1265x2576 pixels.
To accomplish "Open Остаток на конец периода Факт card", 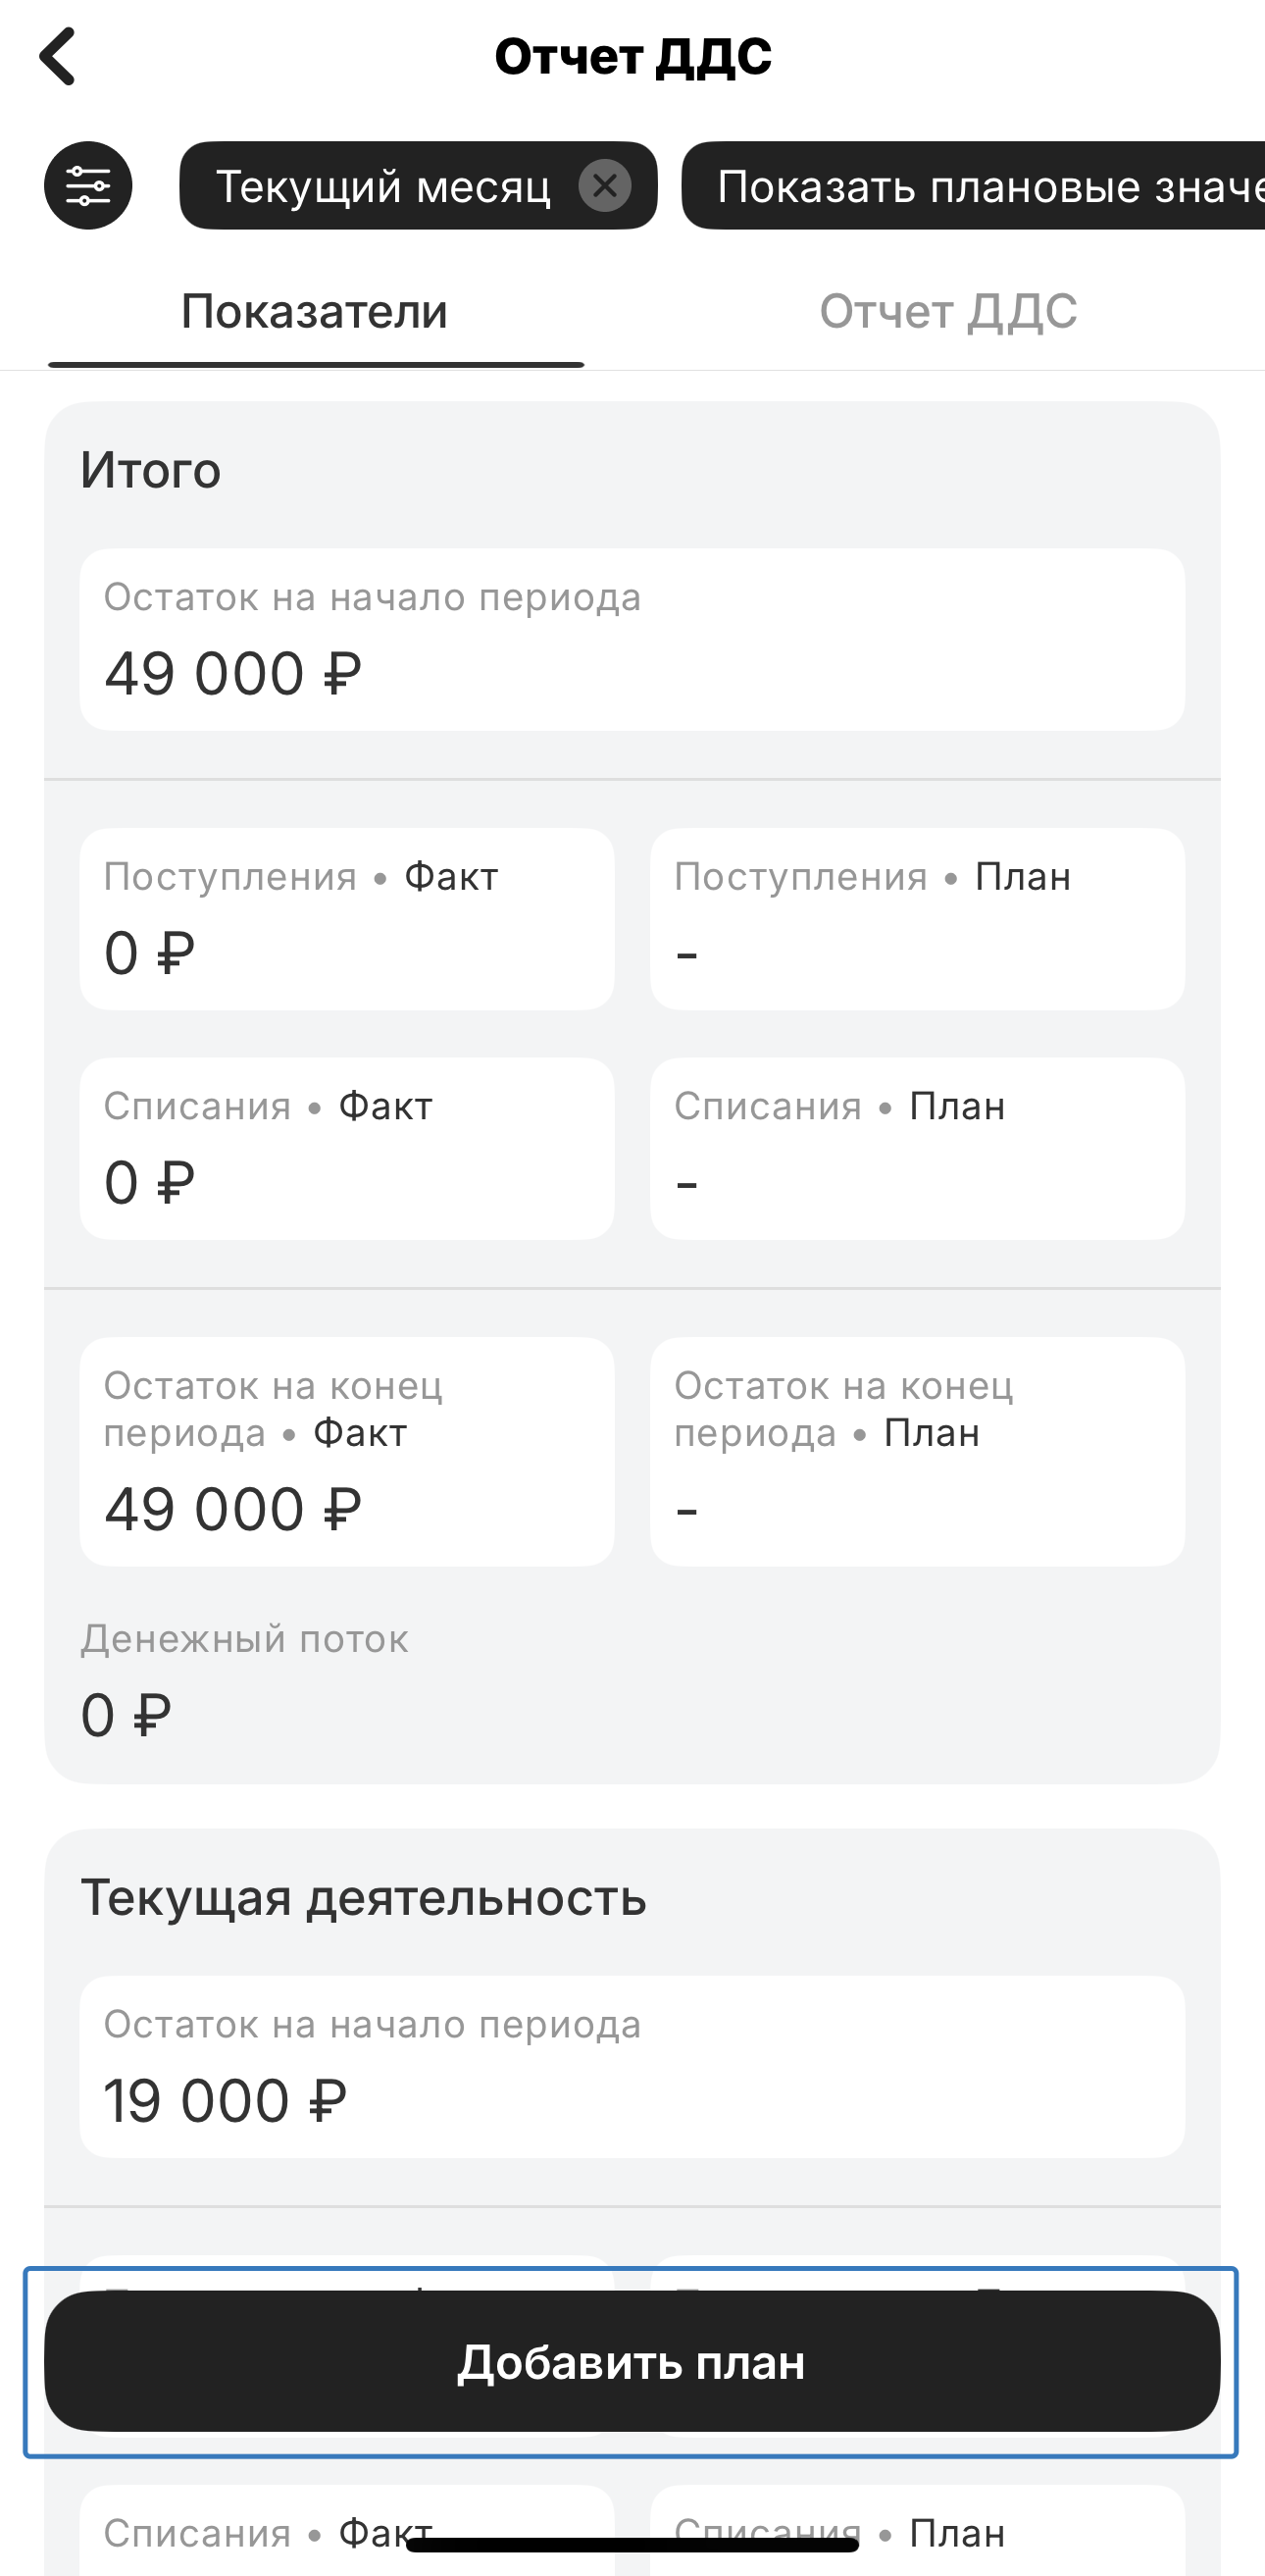I will pos(347,1452).
